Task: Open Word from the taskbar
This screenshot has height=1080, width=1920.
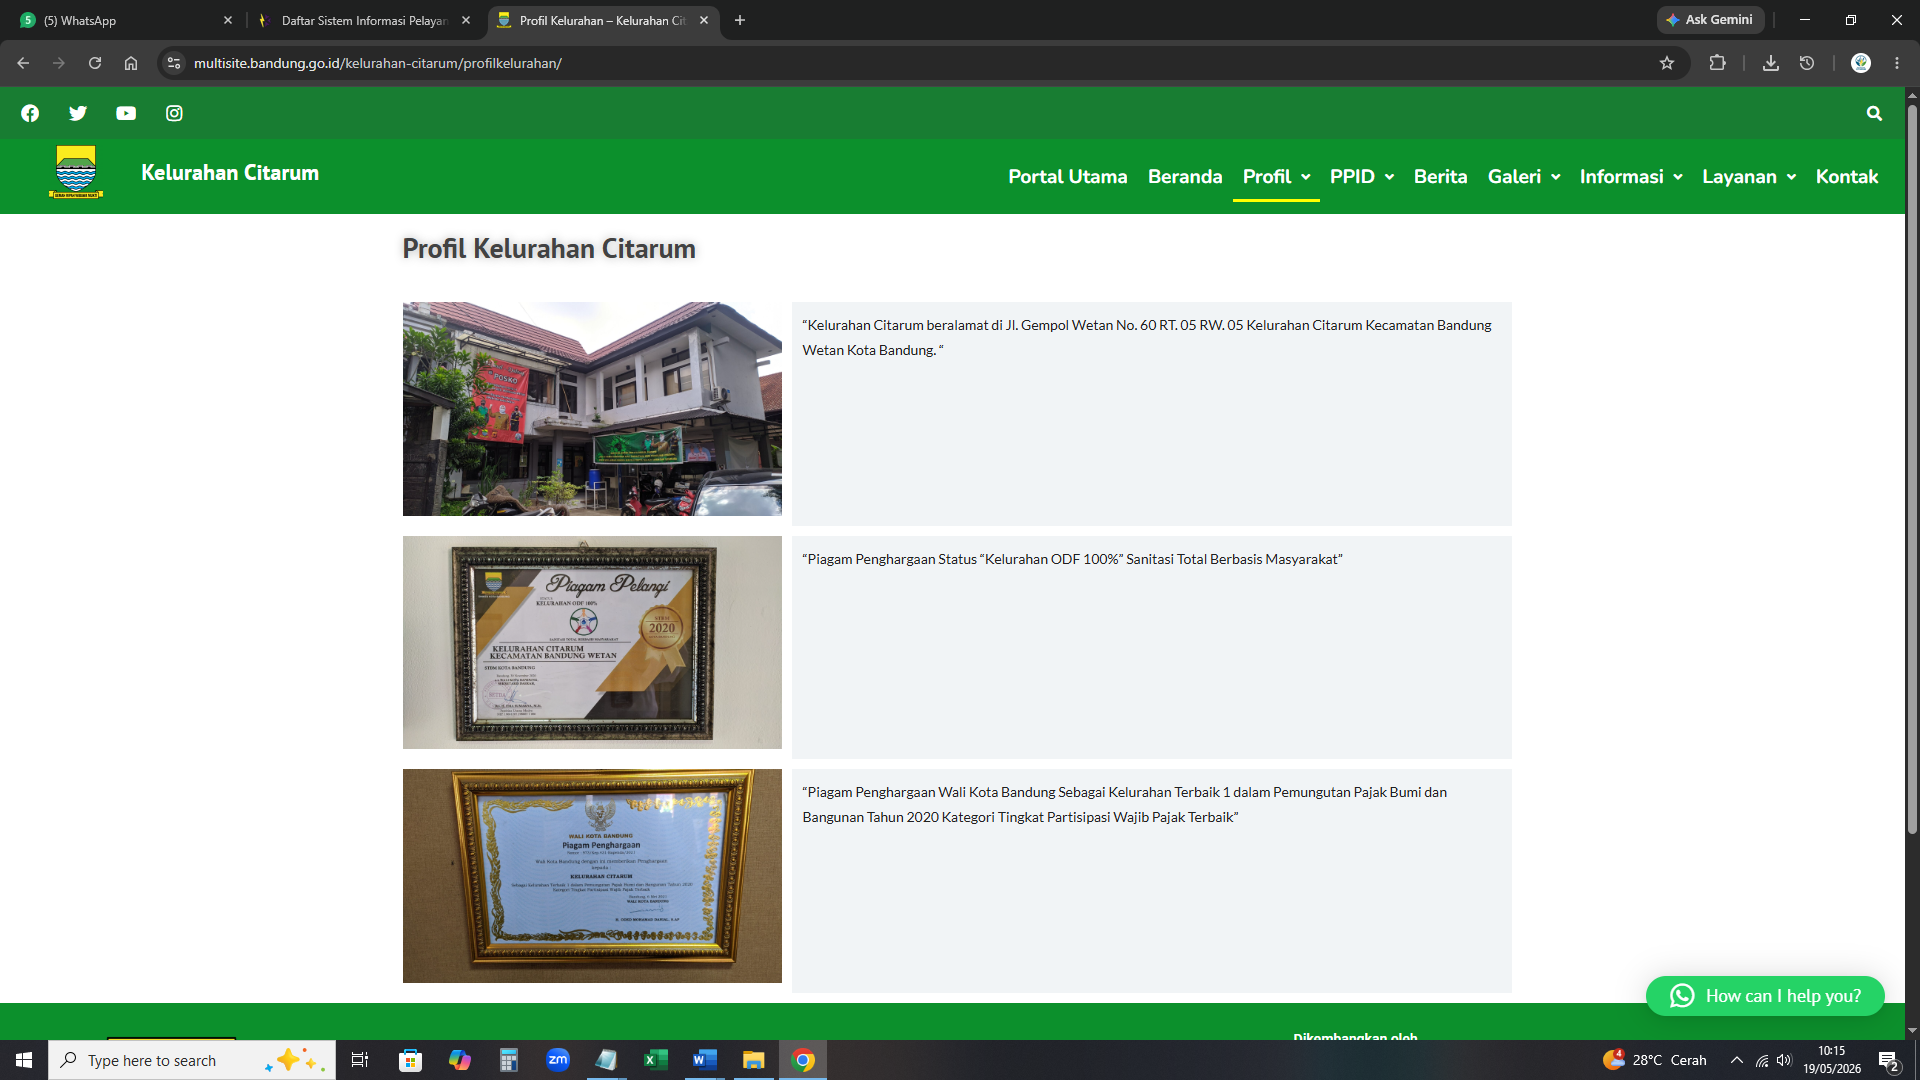Action: (705, 1060)
